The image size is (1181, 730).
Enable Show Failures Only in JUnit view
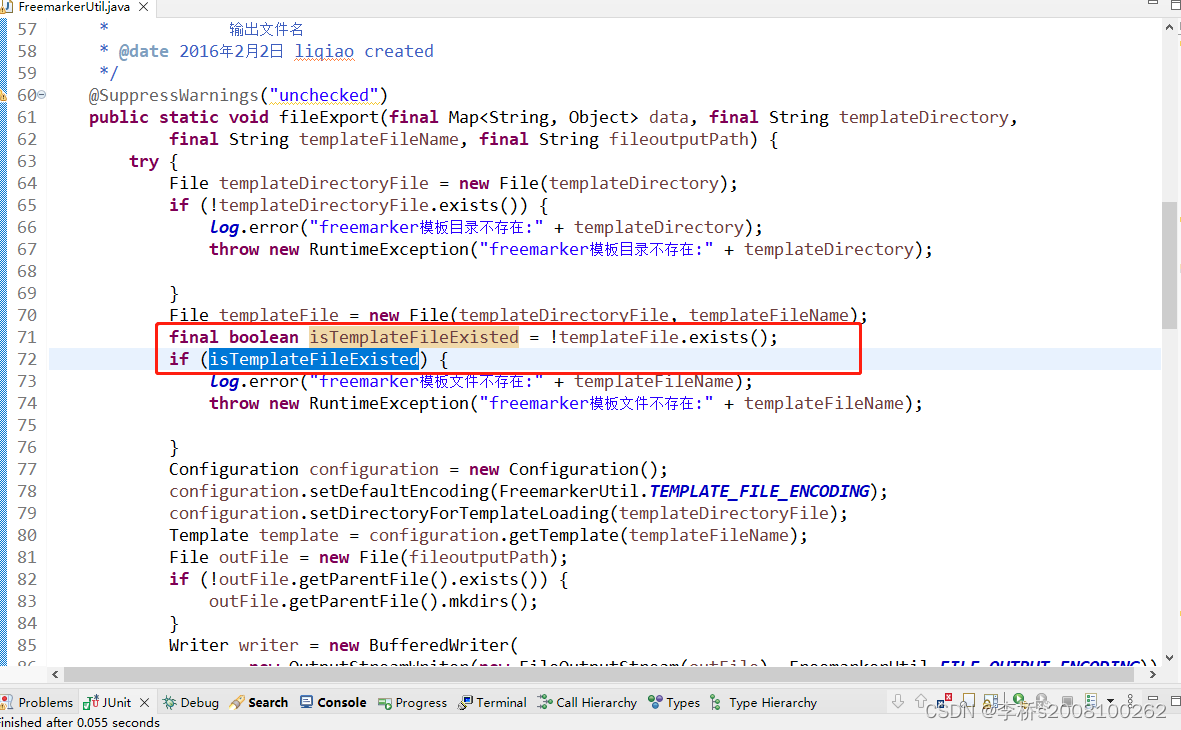[x=945, y=700]
